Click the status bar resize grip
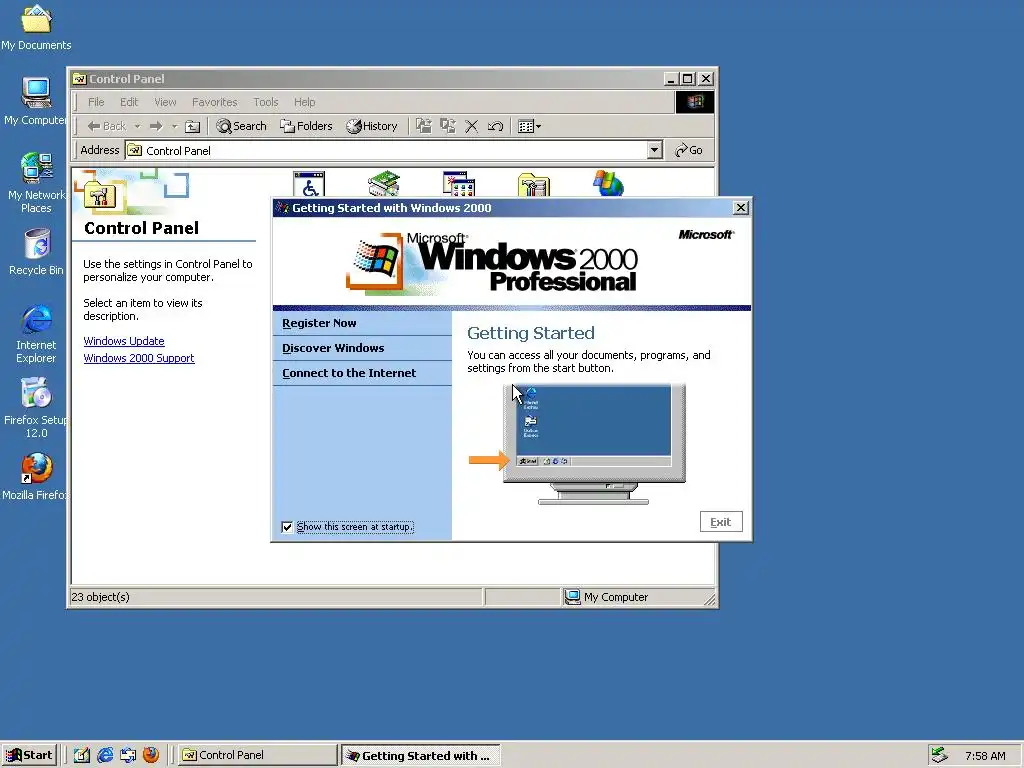Image resolution: width=1024 pixels, height=768 pixels. pos(709,599)
